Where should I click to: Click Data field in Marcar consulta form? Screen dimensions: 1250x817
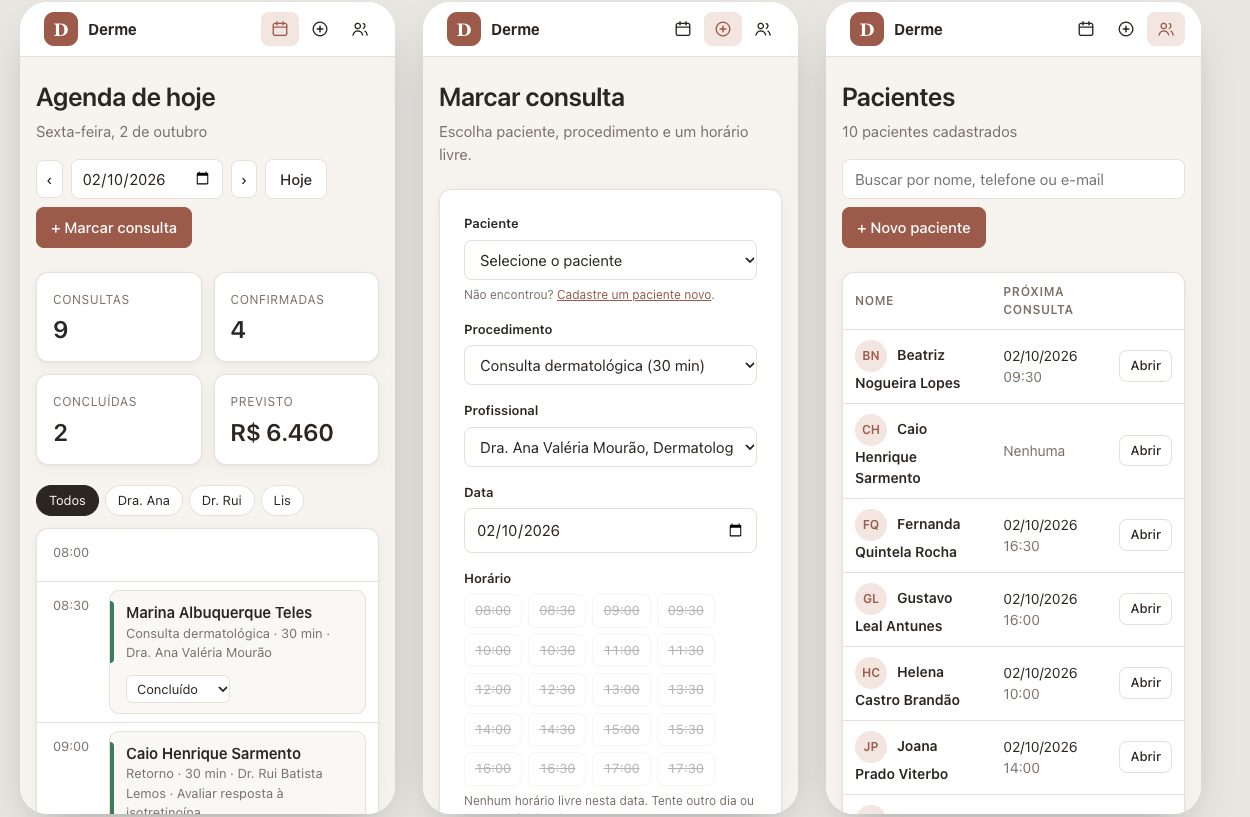click(x=610, y=530)
